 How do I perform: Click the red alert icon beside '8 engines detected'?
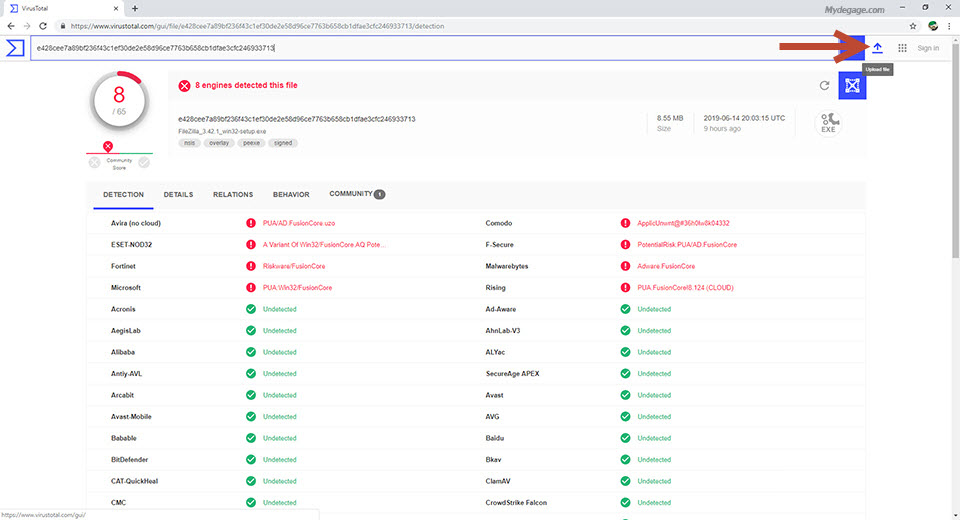[x=184, y=86]
